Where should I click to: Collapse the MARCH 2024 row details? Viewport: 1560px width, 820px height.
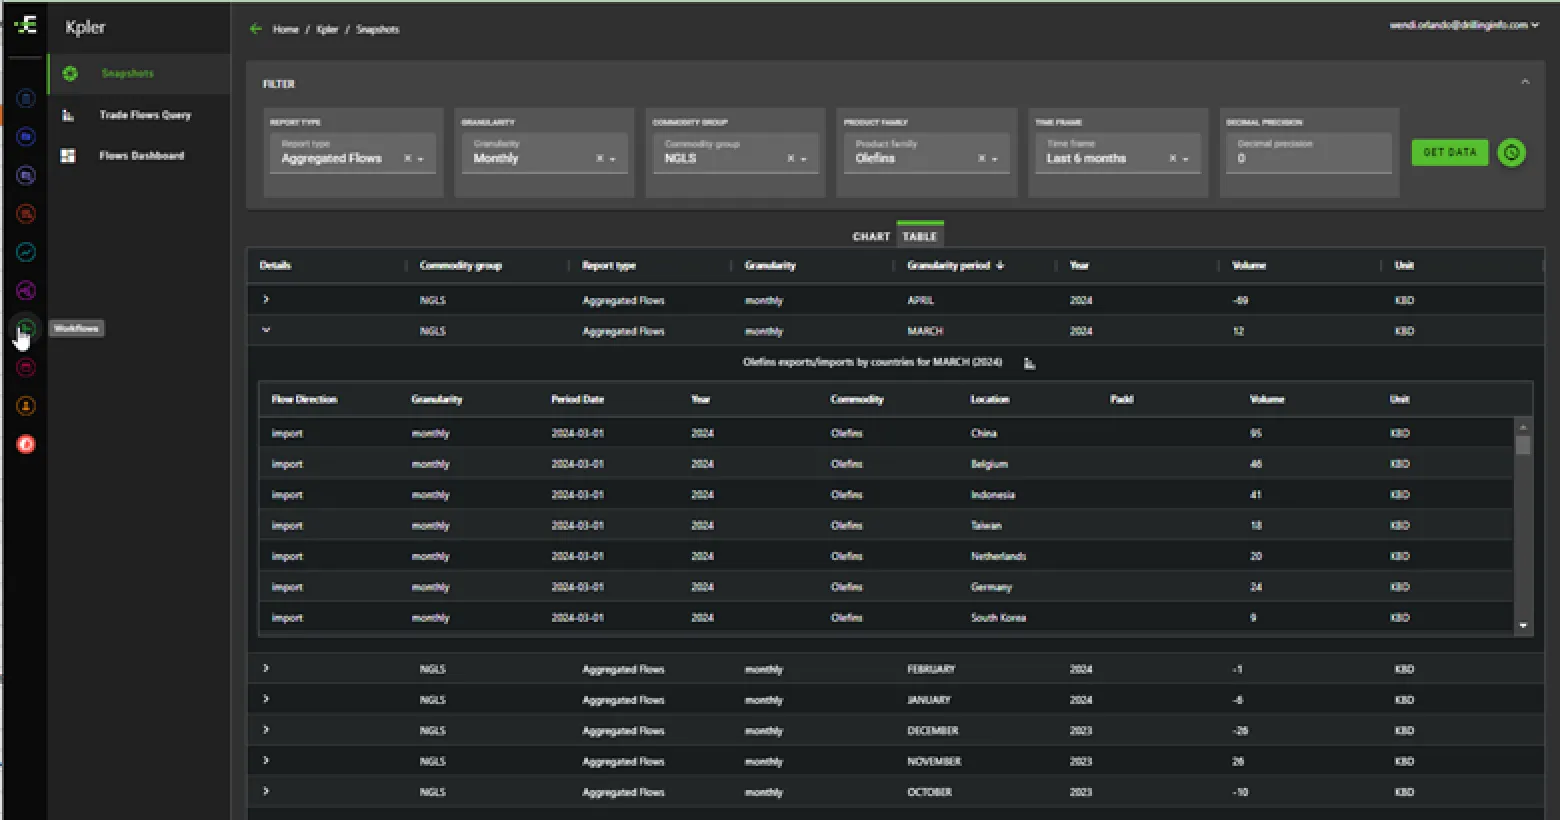(x=265, y=330)
